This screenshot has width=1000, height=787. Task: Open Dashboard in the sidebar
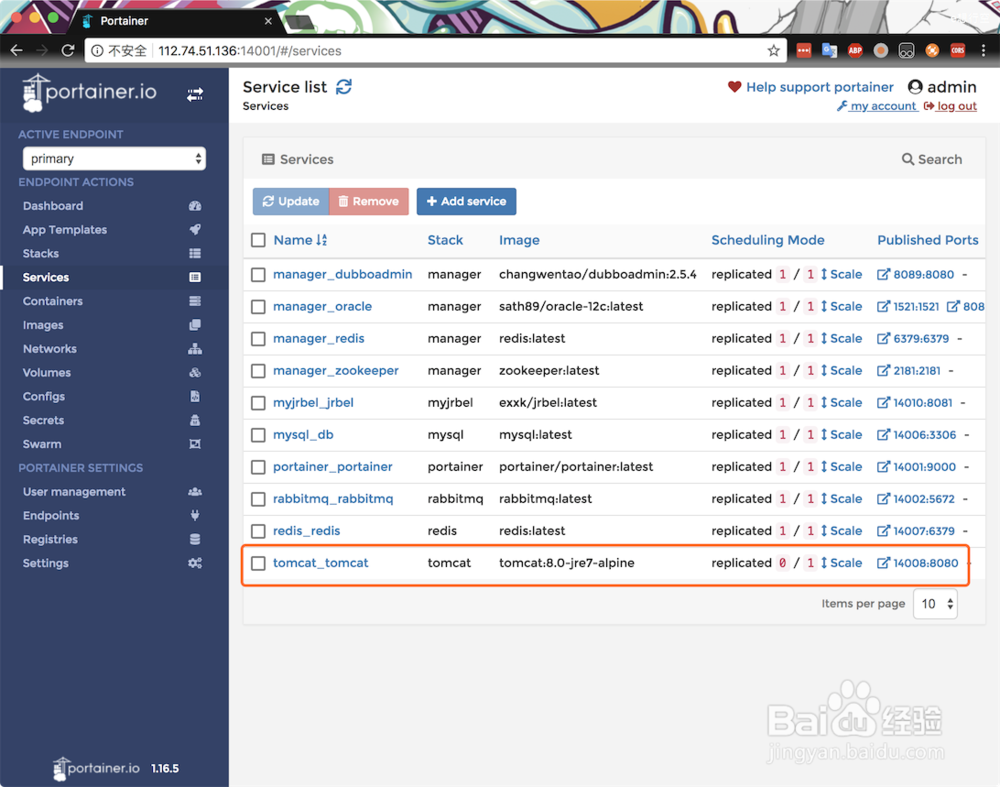click(x=114, y=206)
